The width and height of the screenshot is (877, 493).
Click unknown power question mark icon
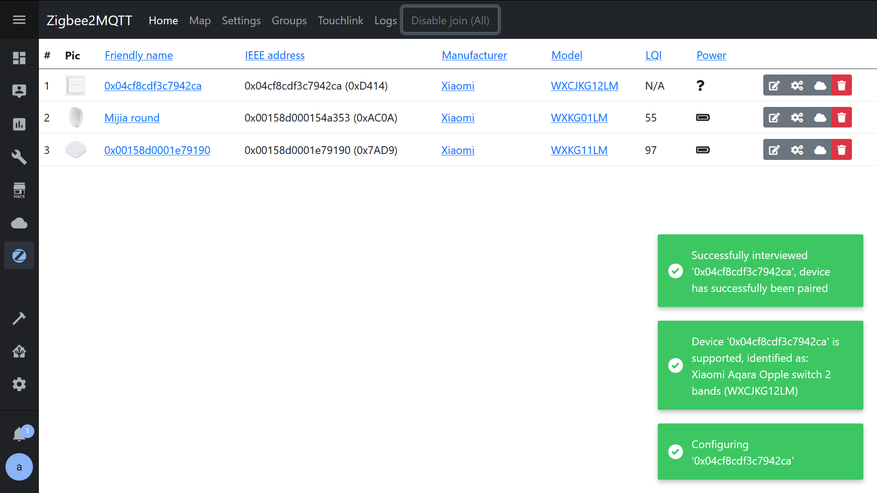point(700,86)
